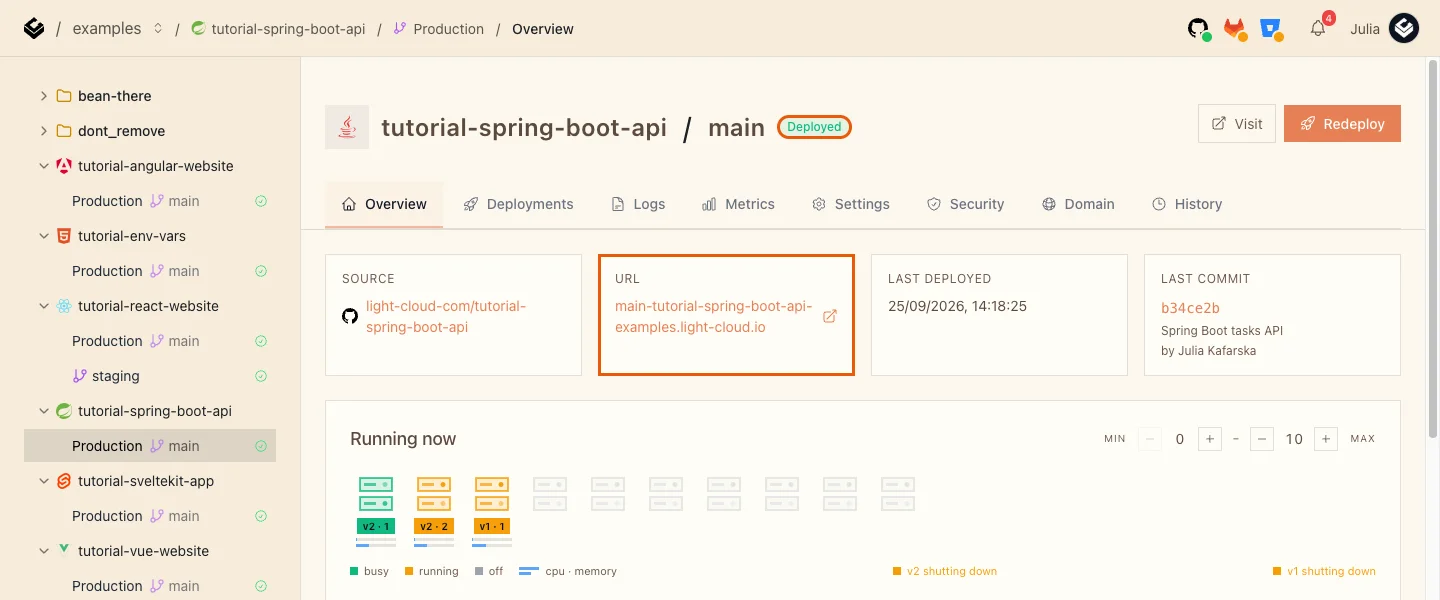Collapse tutorial-react-website tree node
1440x600 pixels.
coord(43,306)
